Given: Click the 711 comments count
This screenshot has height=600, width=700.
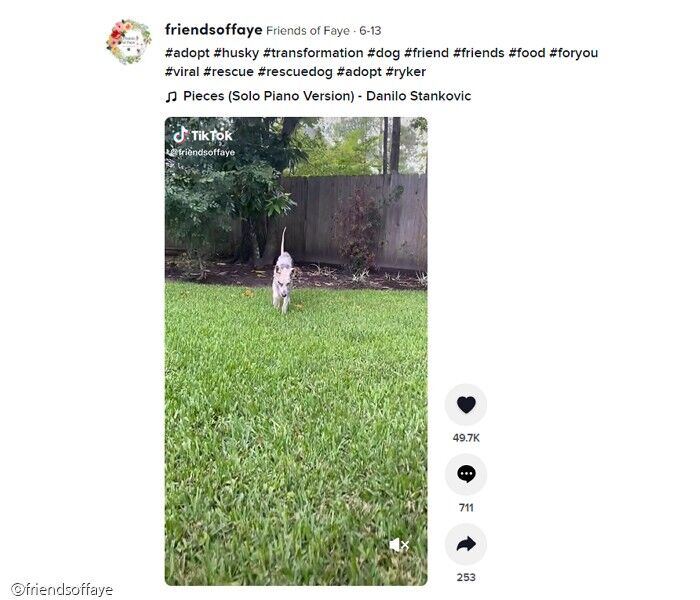Looking at the screenshot, I should tap(466, 508).
